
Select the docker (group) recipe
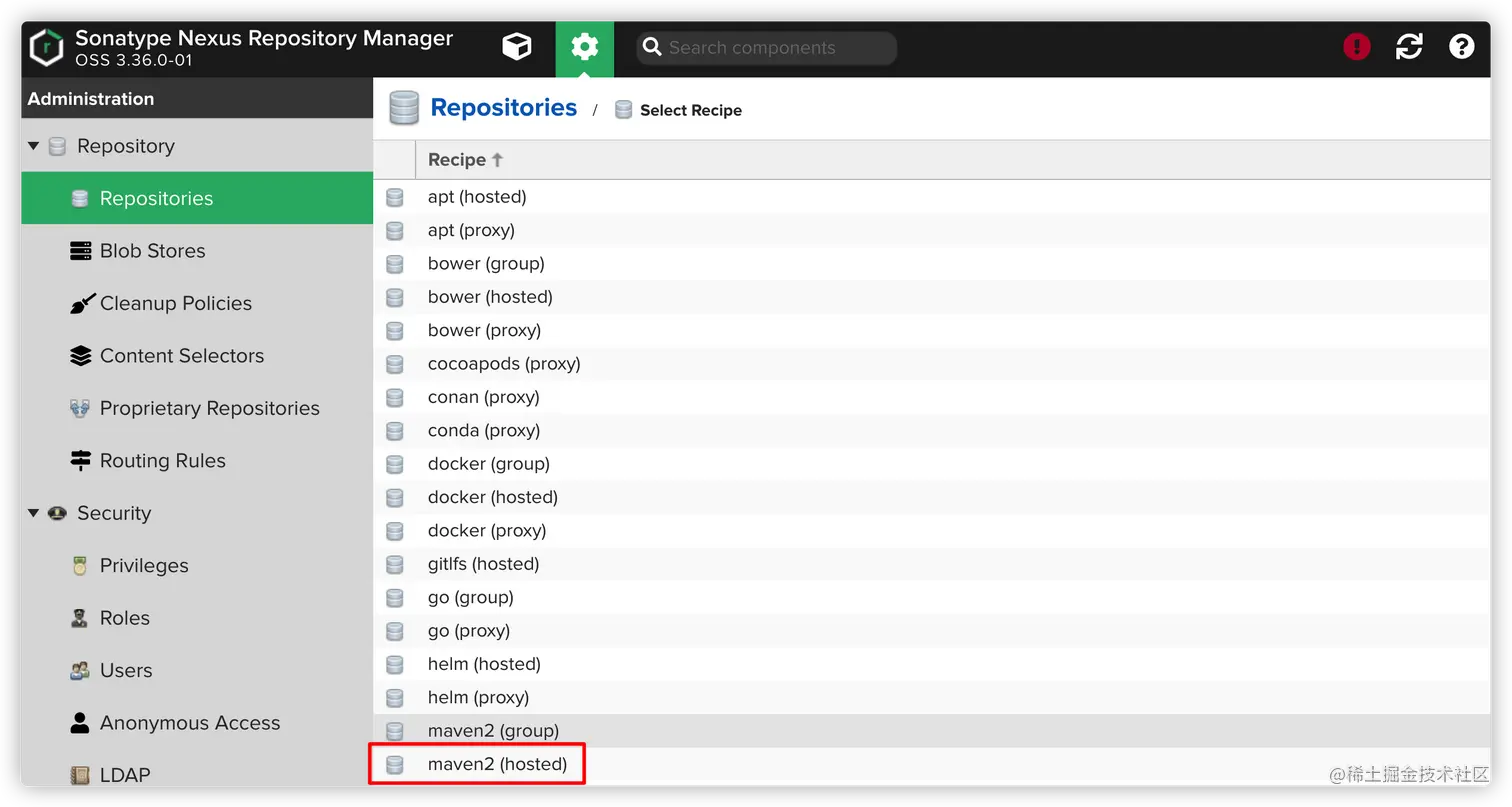point(932,464)
